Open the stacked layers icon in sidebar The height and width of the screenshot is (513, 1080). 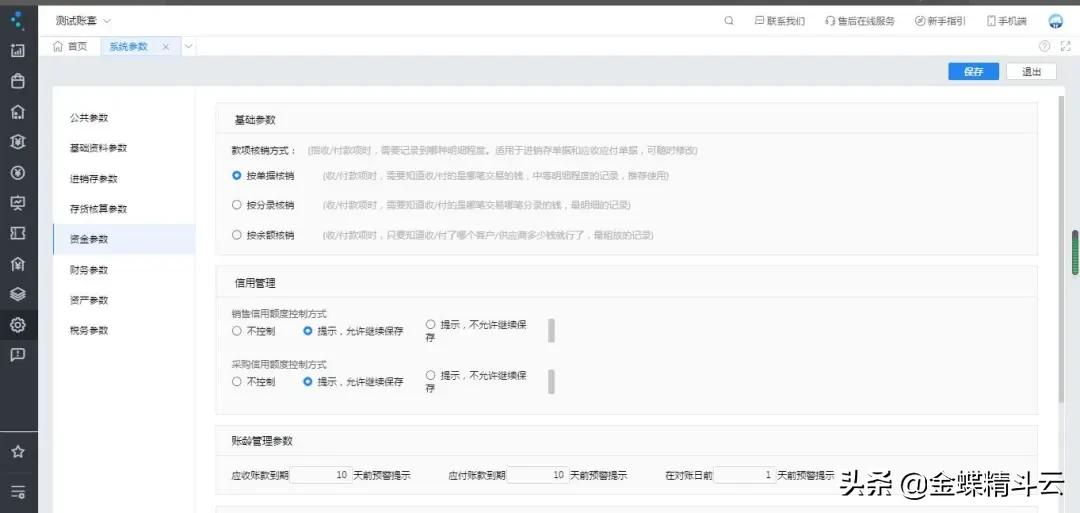click(x=18, y=294)
